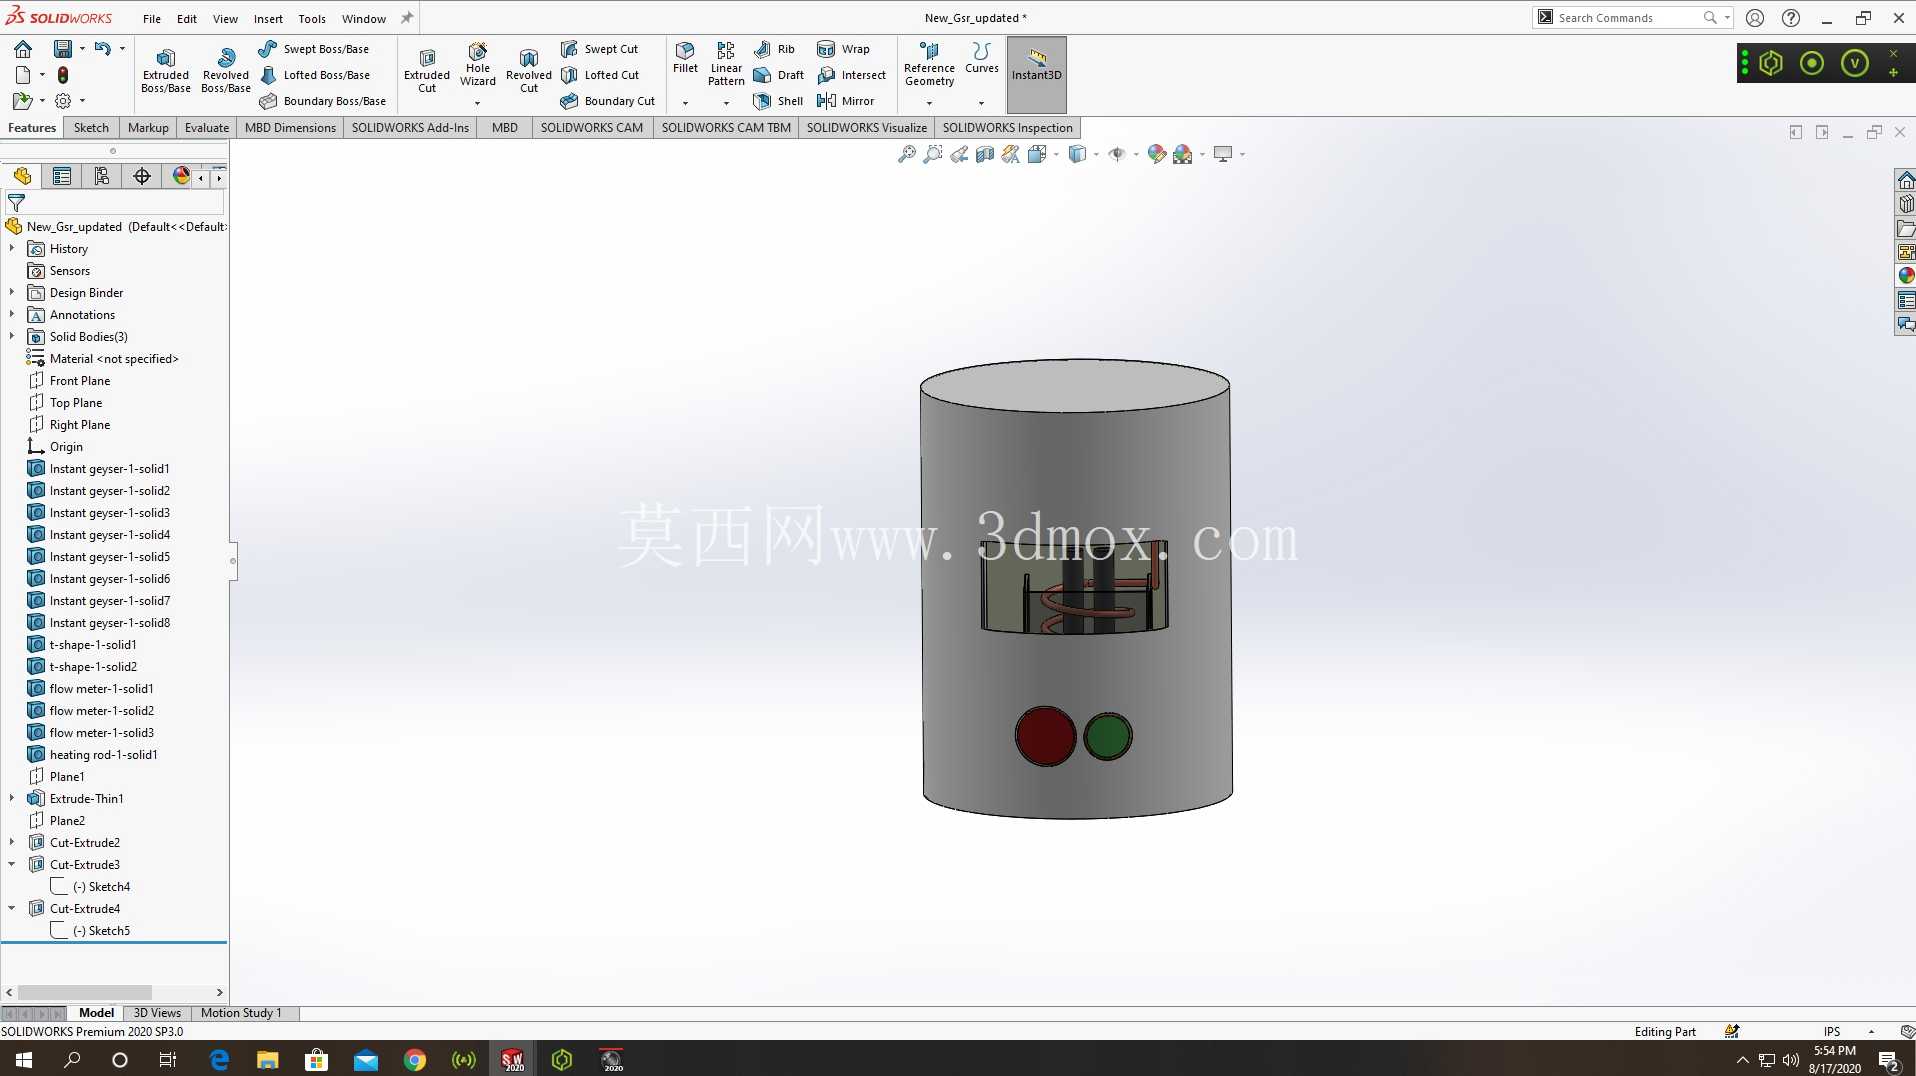
Task: Select the Revolved Boss/Base tool
Action: [x=226, y=70]
